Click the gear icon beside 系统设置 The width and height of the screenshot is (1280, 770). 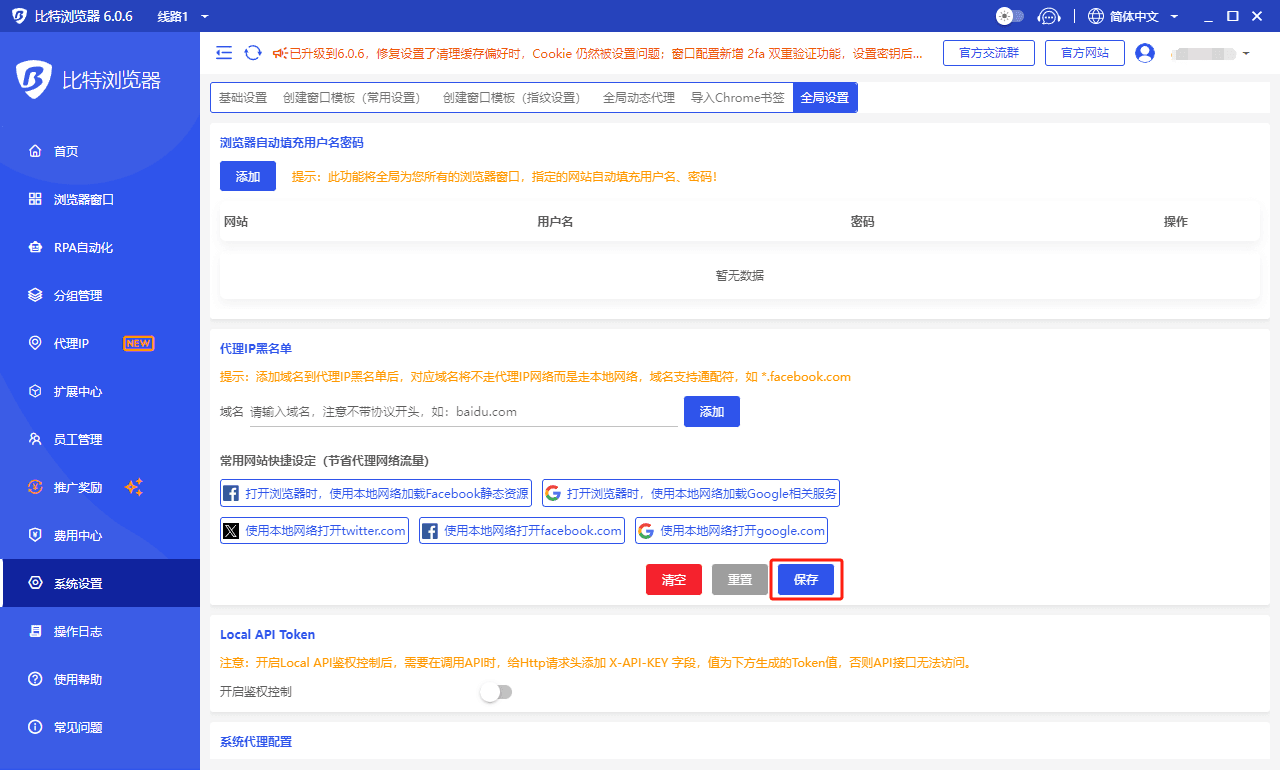(35, 583)
